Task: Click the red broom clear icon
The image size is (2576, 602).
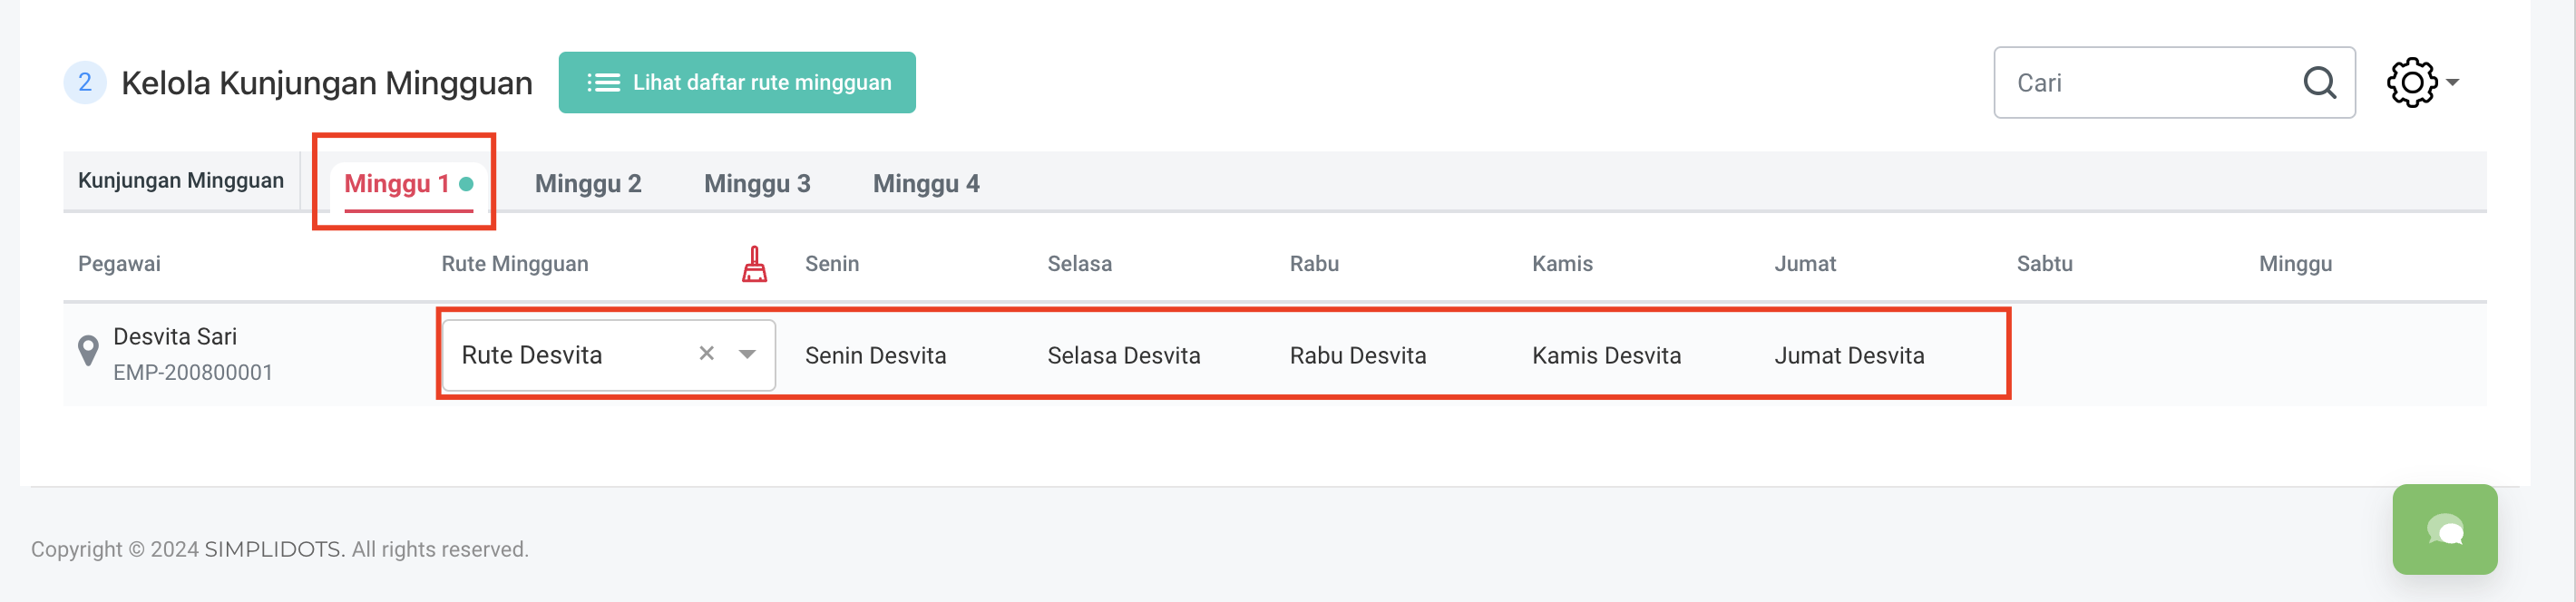Action: [x=755, y=264]
